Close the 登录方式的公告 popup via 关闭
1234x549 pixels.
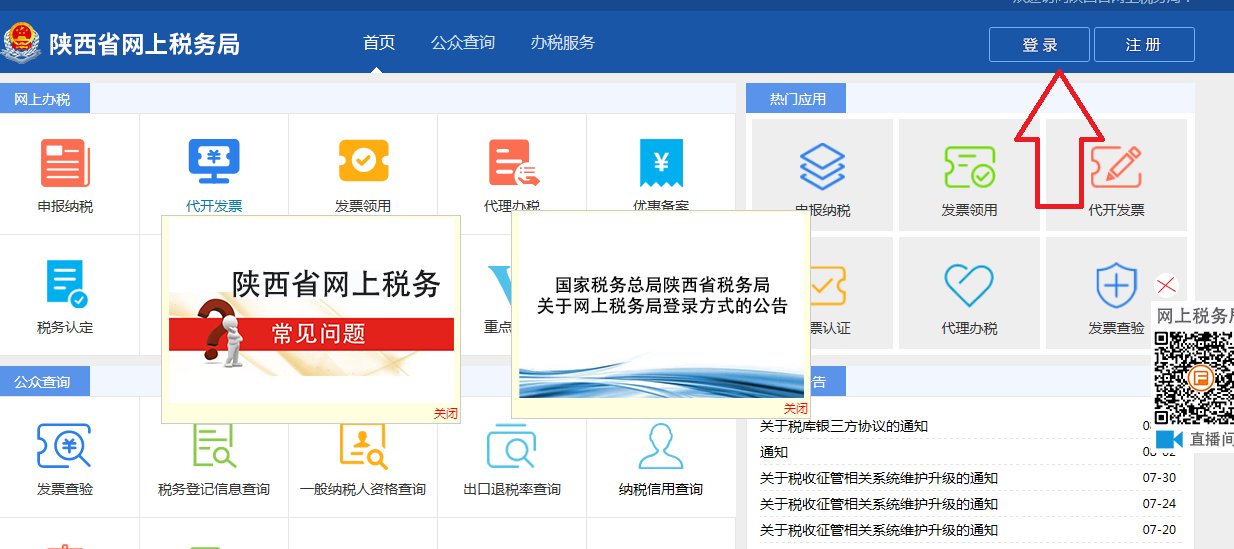coord(795,408)
